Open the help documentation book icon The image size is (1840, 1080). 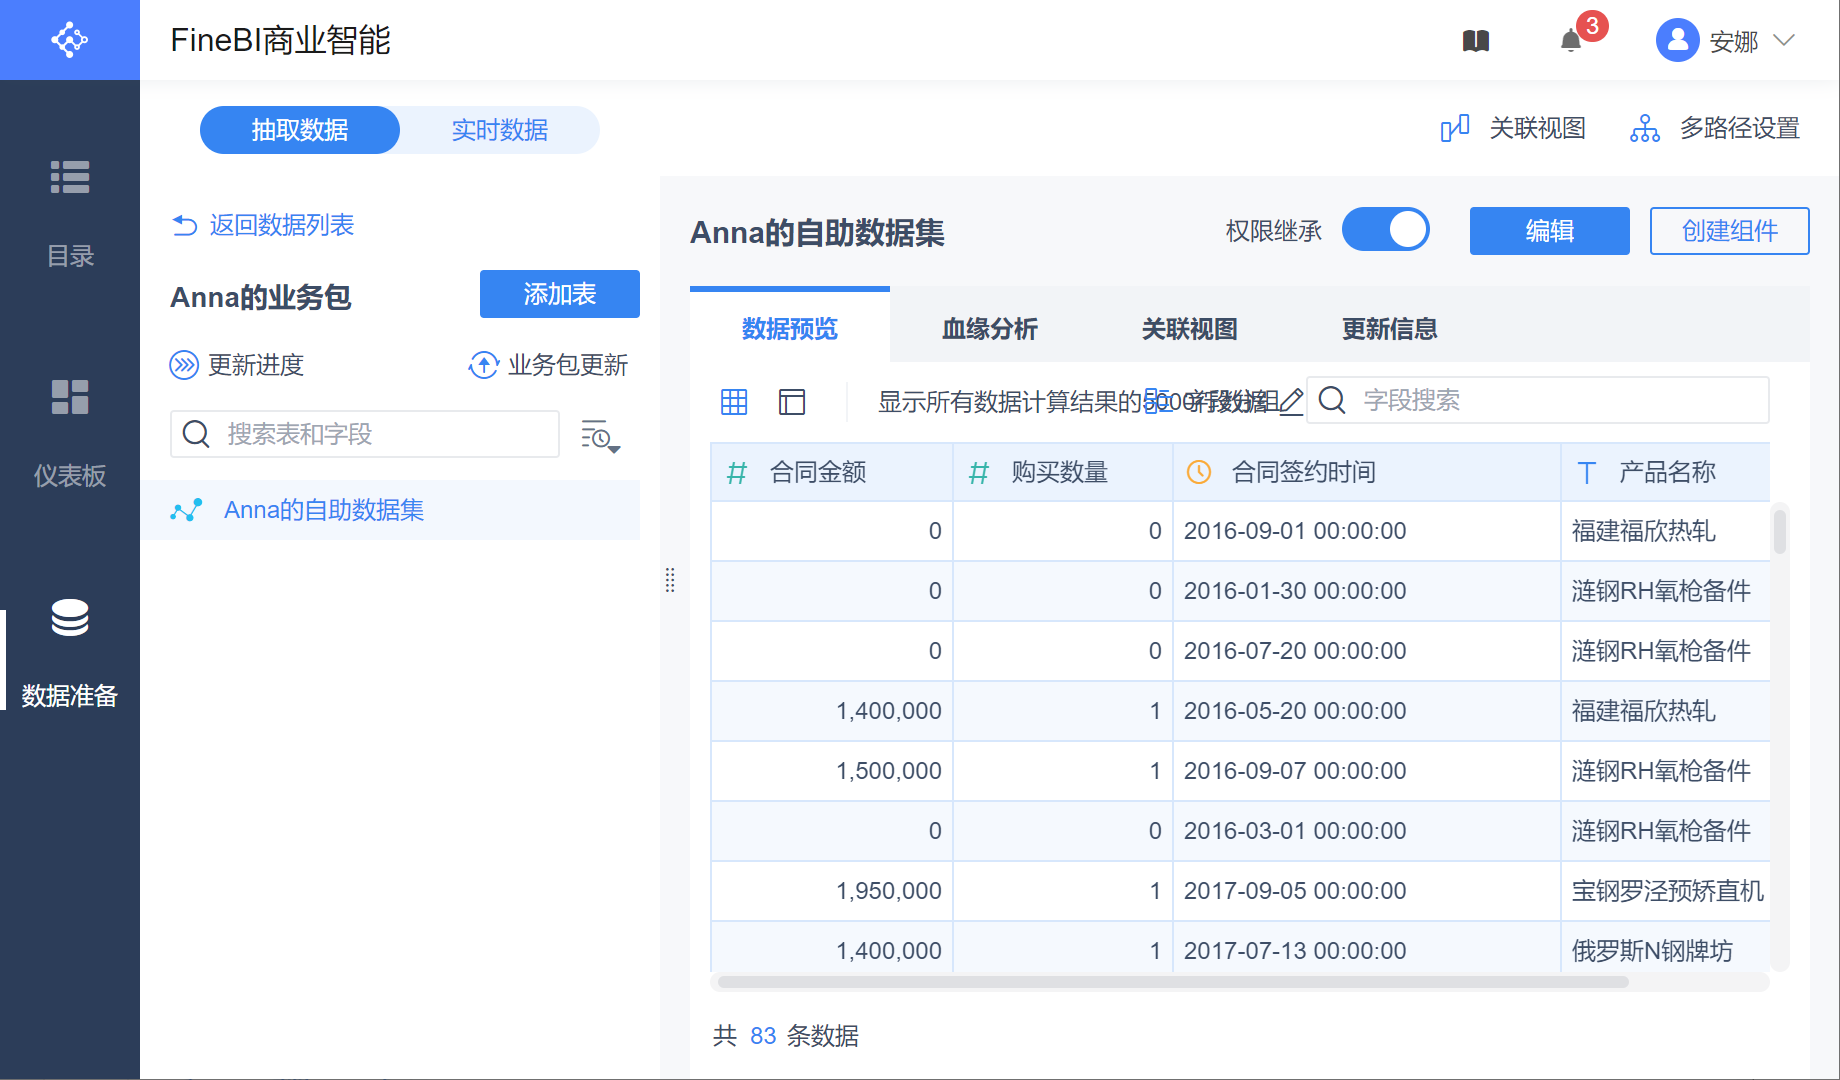coord(1476,41)
